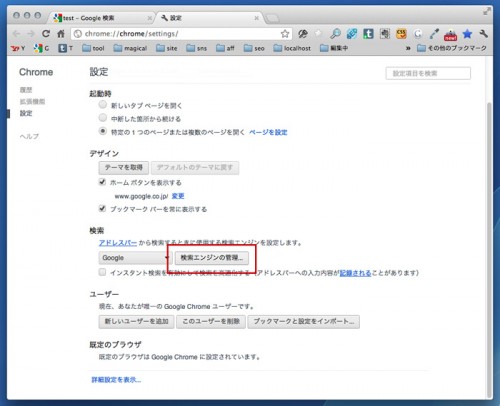The width and height of the screenshot is (500, 406).
Task: Open the Yahoo 'Y' bookmark
Action: (x=18, y=48)
